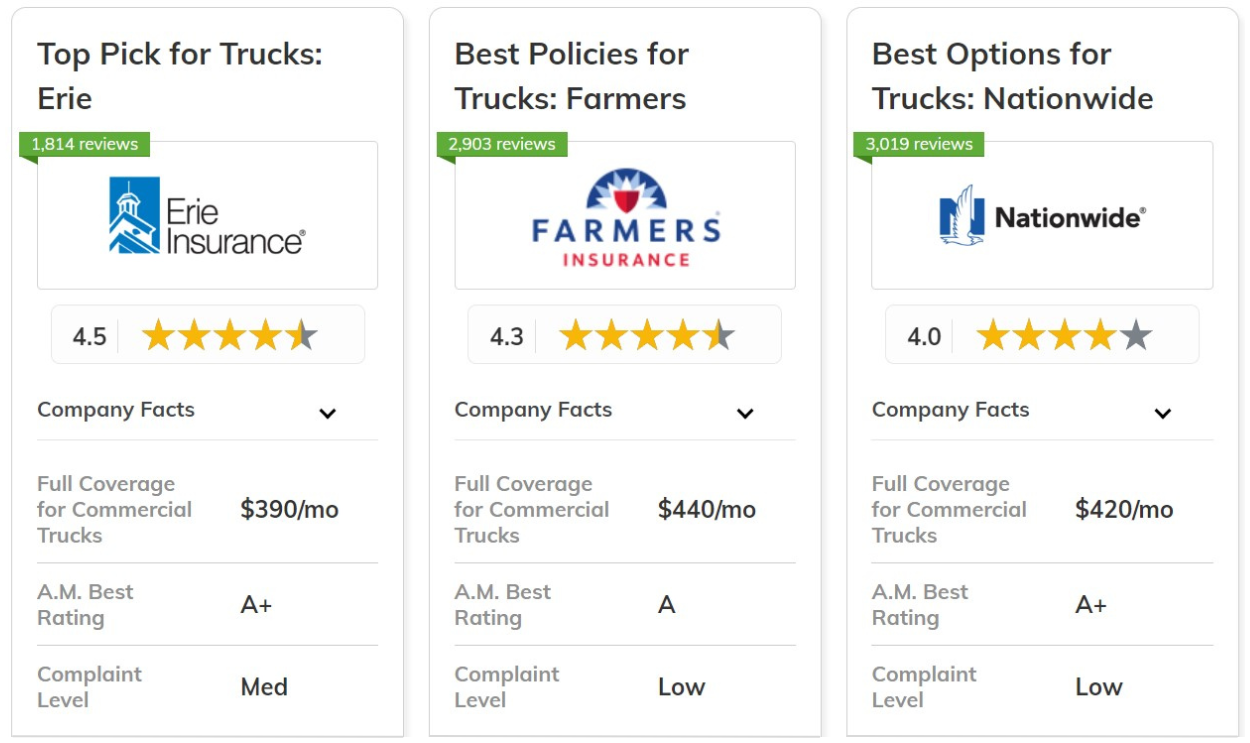Click the 1,814 reviews badge
The height and width of the screenshot is (743, 1250).
[x=84, y=144]
